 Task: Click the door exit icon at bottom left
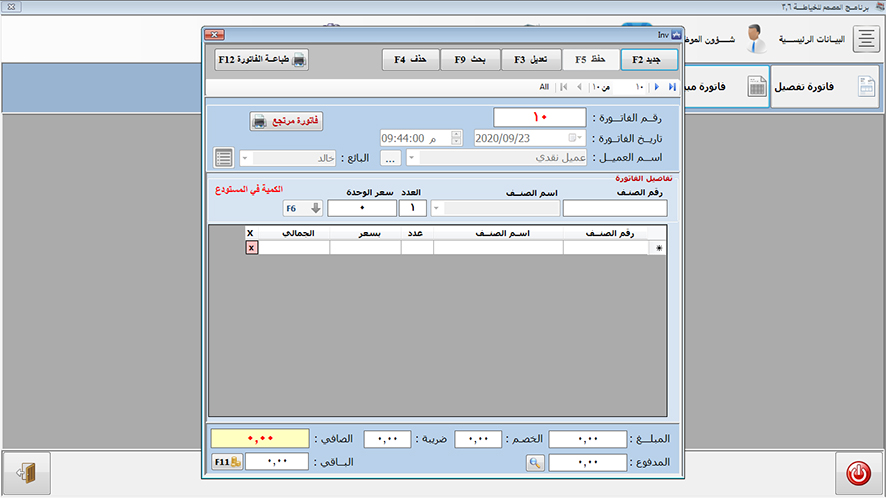tap(26, 472)
